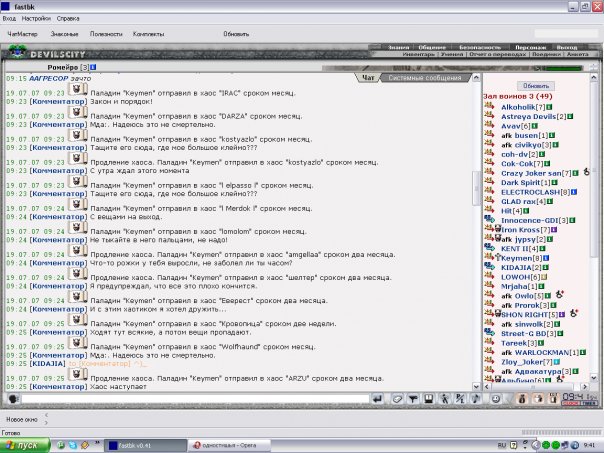Open the smileys panel icon
604x453 pixels.
click(x=496, y=399)
